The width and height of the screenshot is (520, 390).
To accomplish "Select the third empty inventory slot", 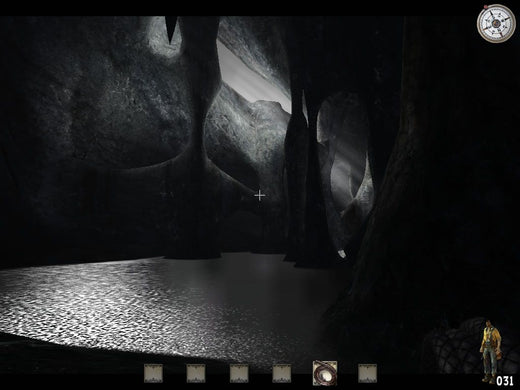I will 239,373.
